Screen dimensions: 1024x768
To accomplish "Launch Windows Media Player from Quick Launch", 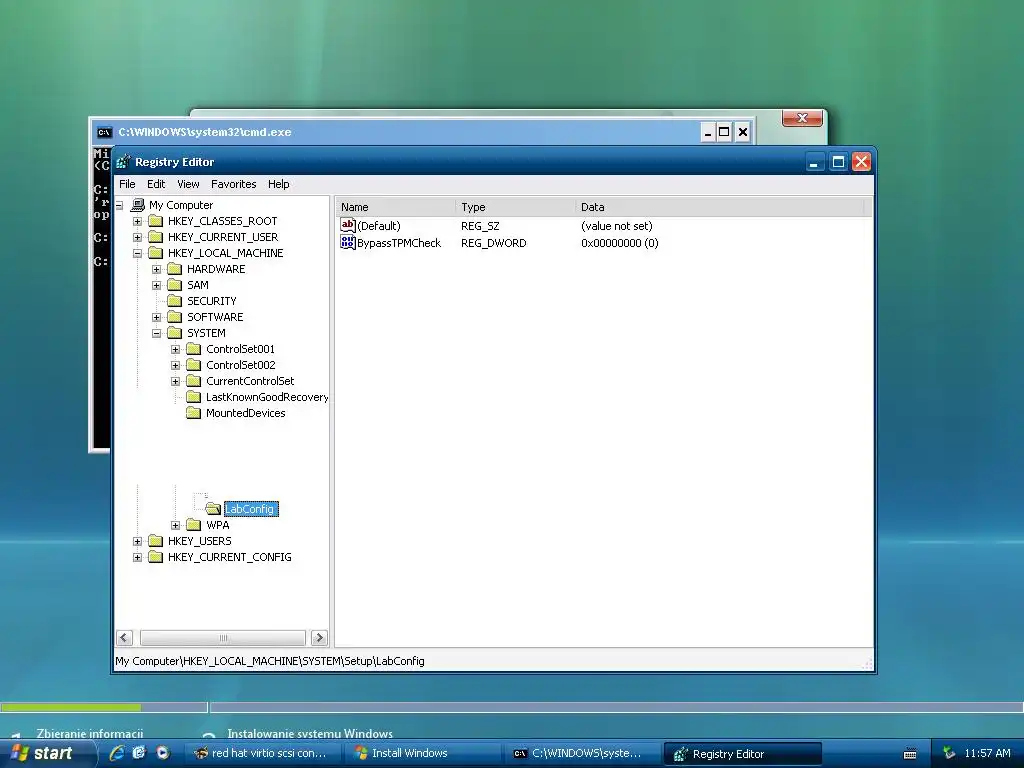I will tap(162, 753).
